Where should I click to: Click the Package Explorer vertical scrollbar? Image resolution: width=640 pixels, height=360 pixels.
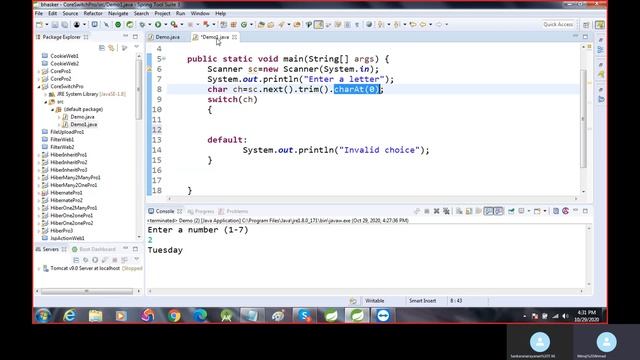(139, 90)
